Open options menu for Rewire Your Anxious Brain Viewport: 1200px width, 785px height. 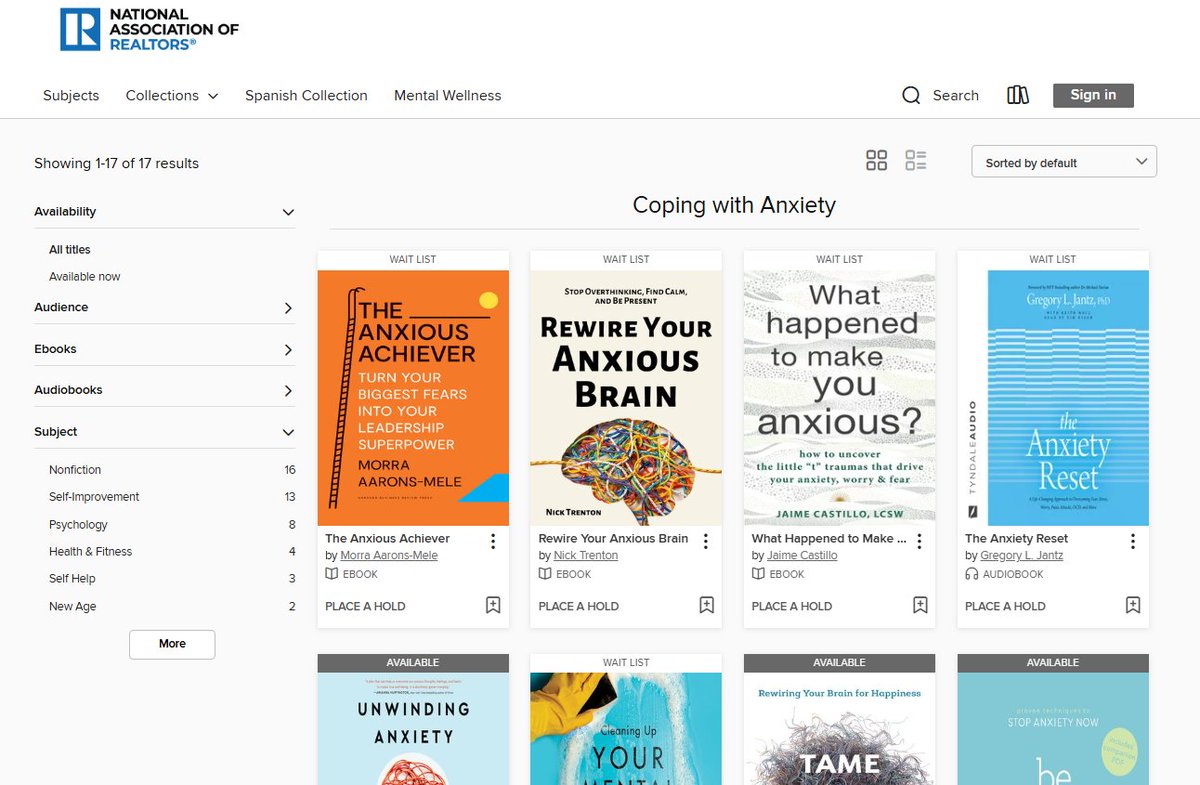706,541
